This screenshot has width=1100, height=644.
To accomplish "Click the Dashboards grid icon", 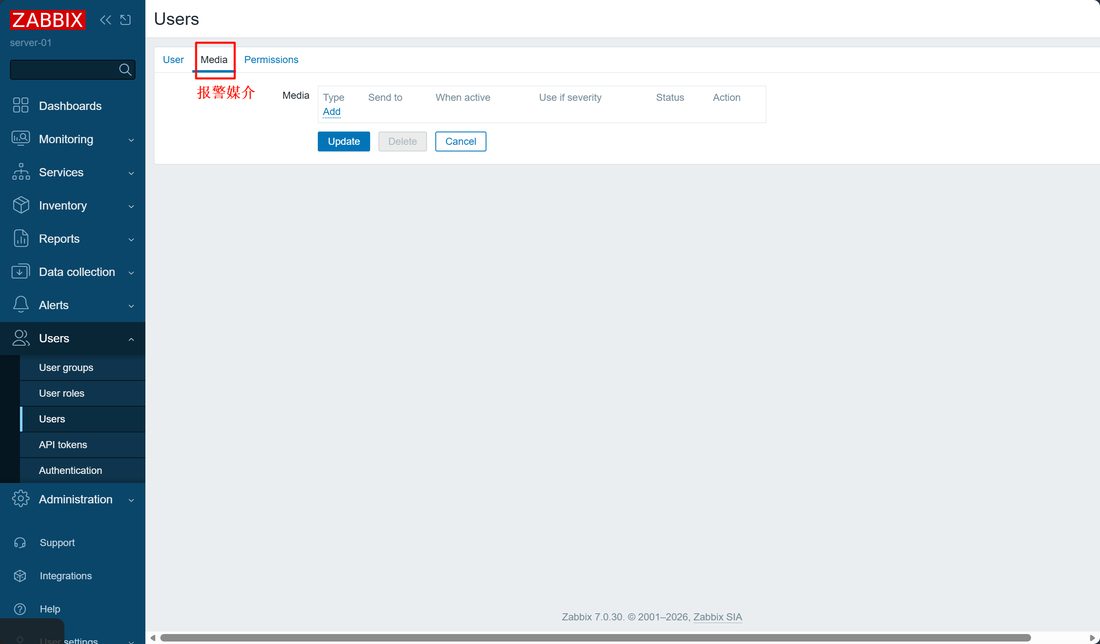I will [x=21, y=105].
